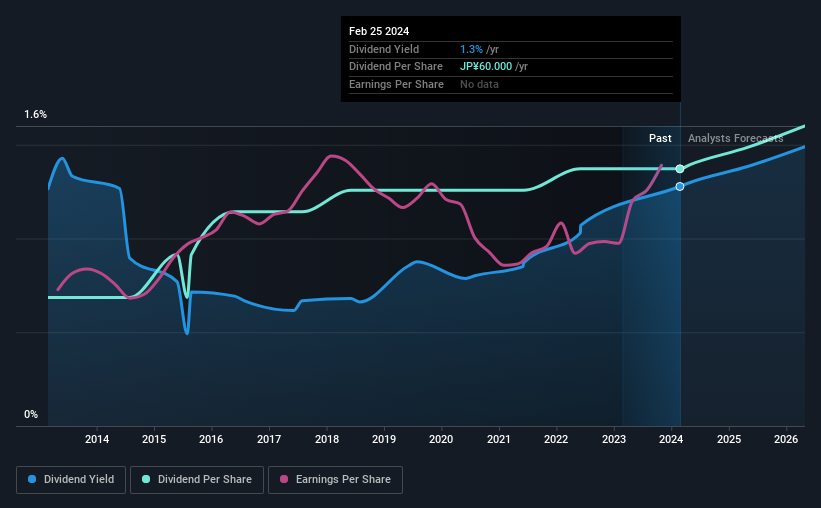821x508 pixels.
Task: Click the teal Dividend Per Share legend dot
Action: [146, 480]
